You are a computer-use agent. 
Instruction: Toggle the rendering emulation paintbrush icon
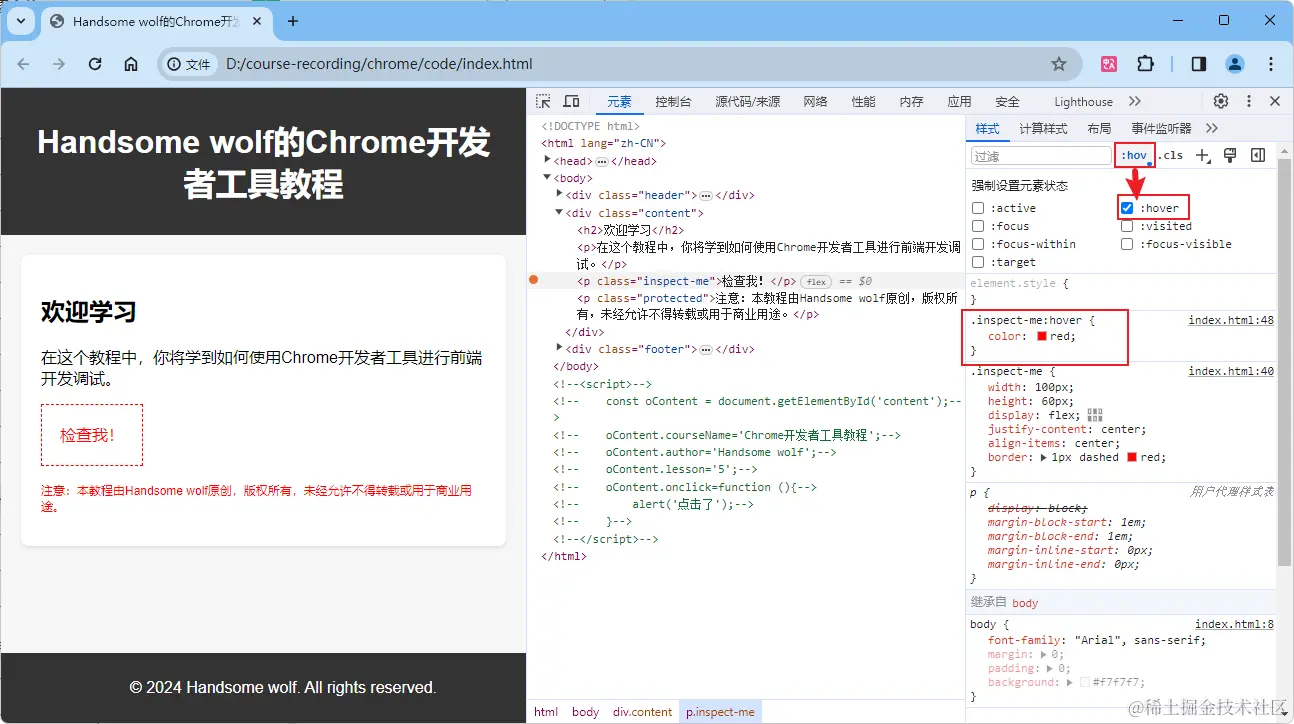click(1231, 155)
